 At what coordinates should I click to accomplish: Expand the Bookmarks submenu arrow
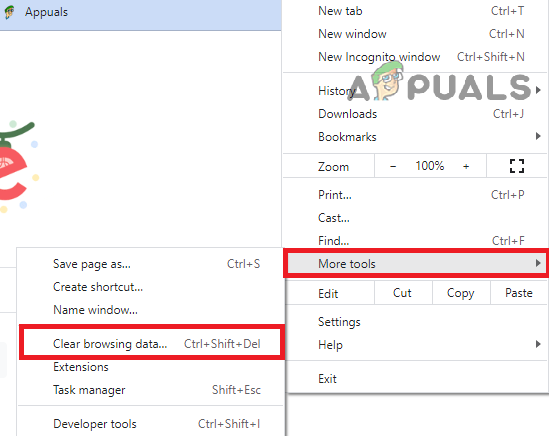(538, 136)
